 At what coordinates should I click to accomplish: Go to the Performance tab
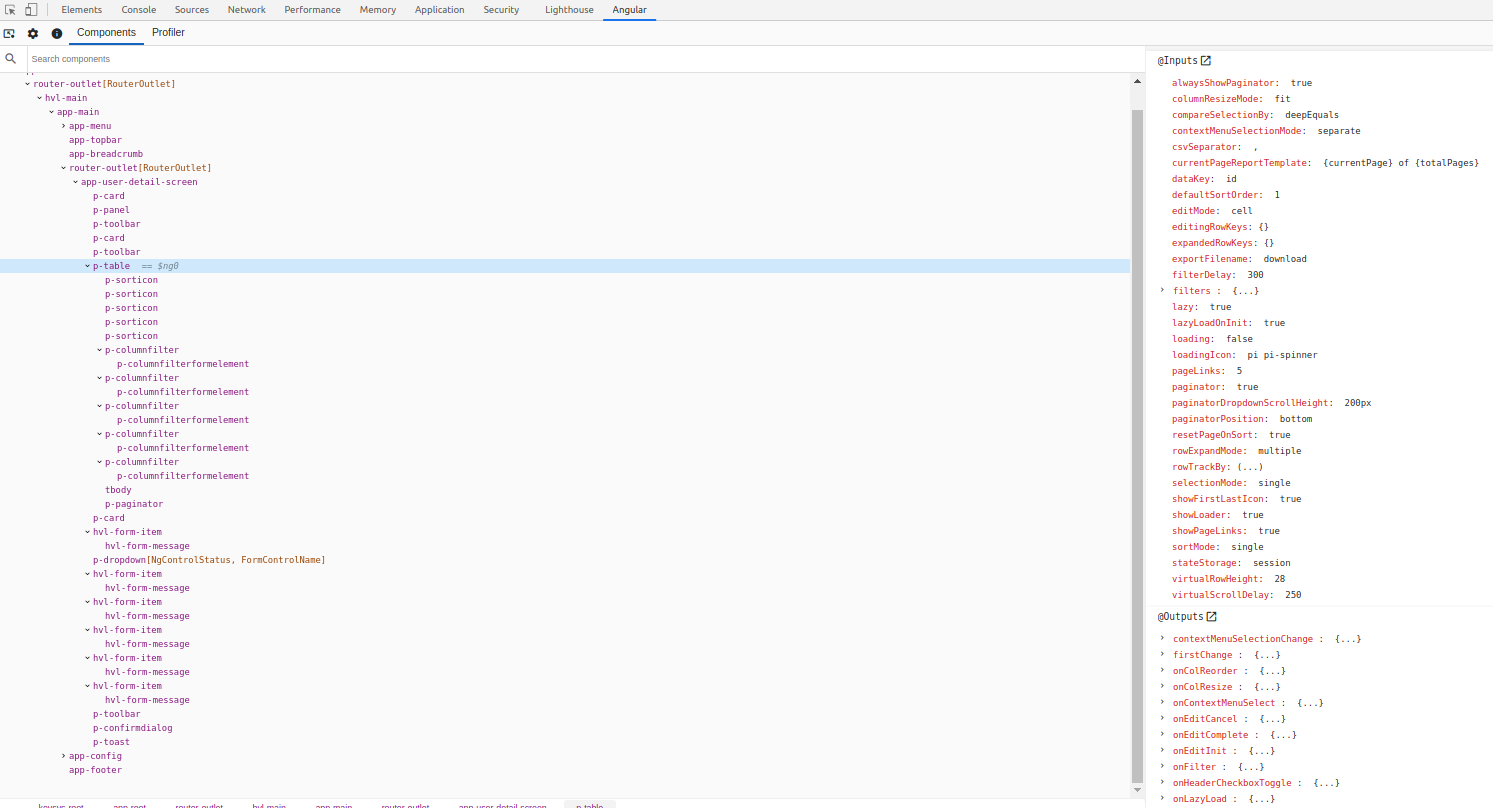(312, 10)
